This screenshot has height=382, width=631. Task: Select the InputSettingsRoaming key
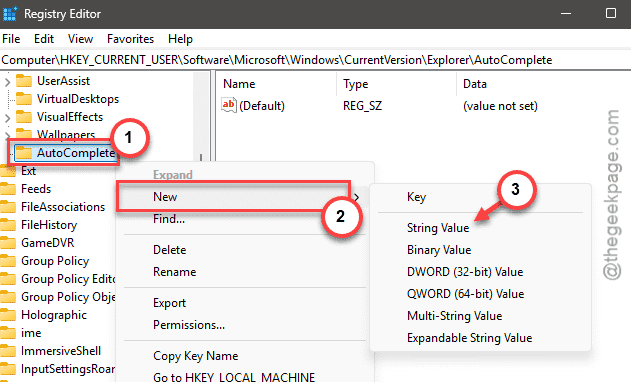point(68,369)
